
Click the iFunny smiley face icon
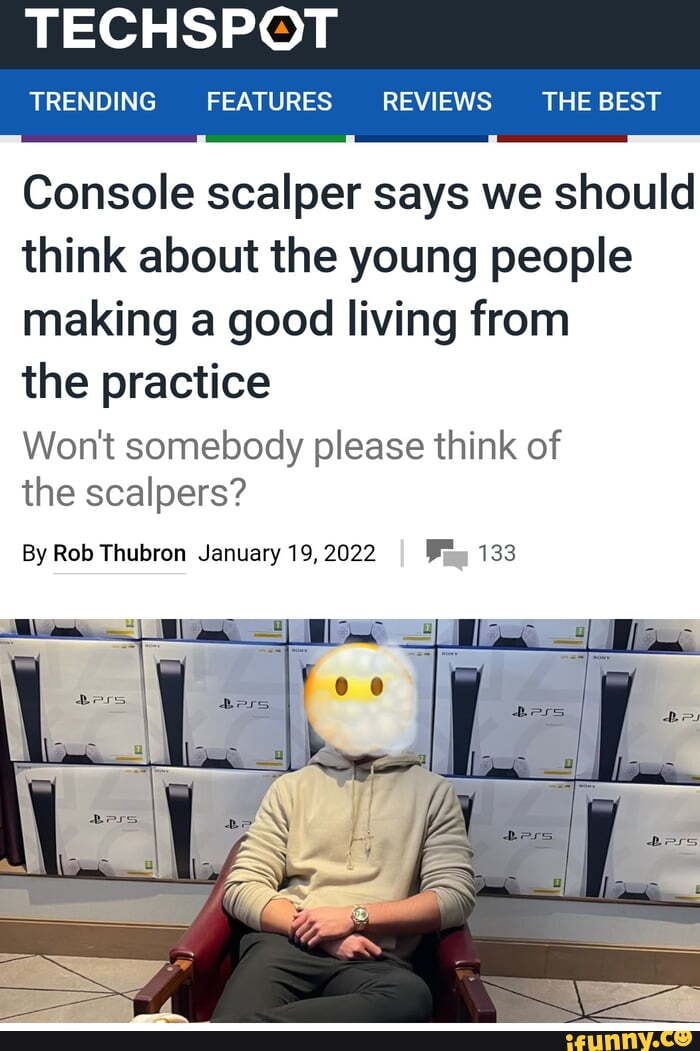[683, 1038]
